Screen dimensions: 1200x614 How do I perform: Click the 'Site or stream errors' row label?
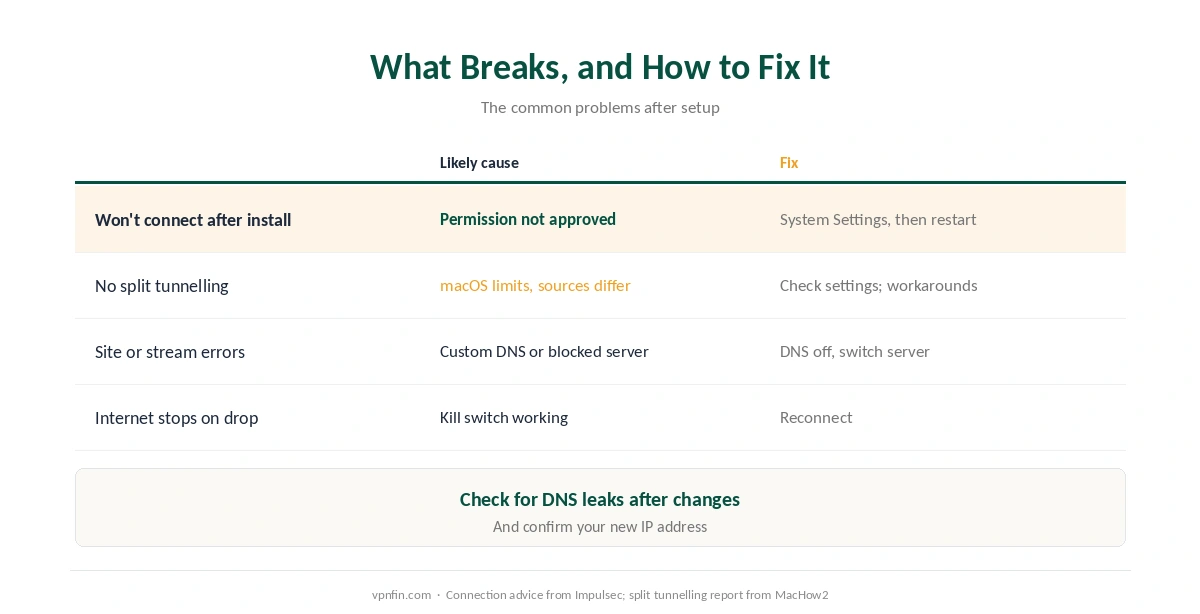point(170,352)
